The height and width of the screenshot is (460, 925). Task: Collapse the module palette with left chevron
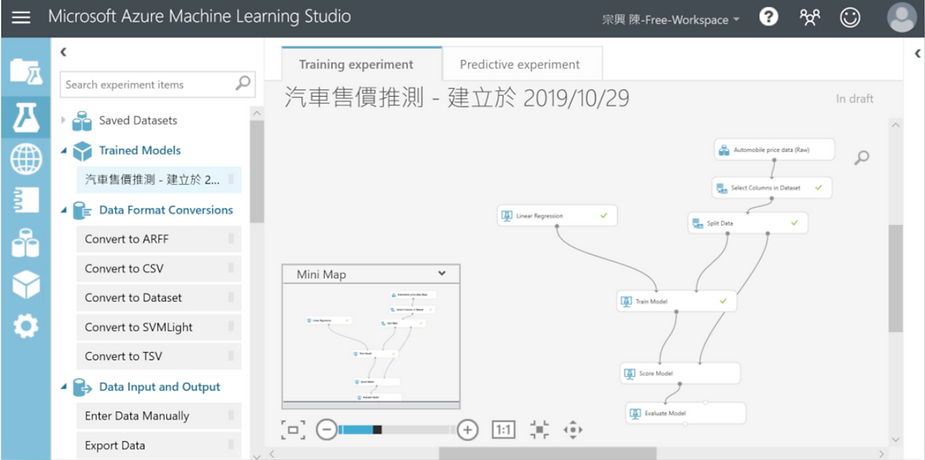point(64,52)
